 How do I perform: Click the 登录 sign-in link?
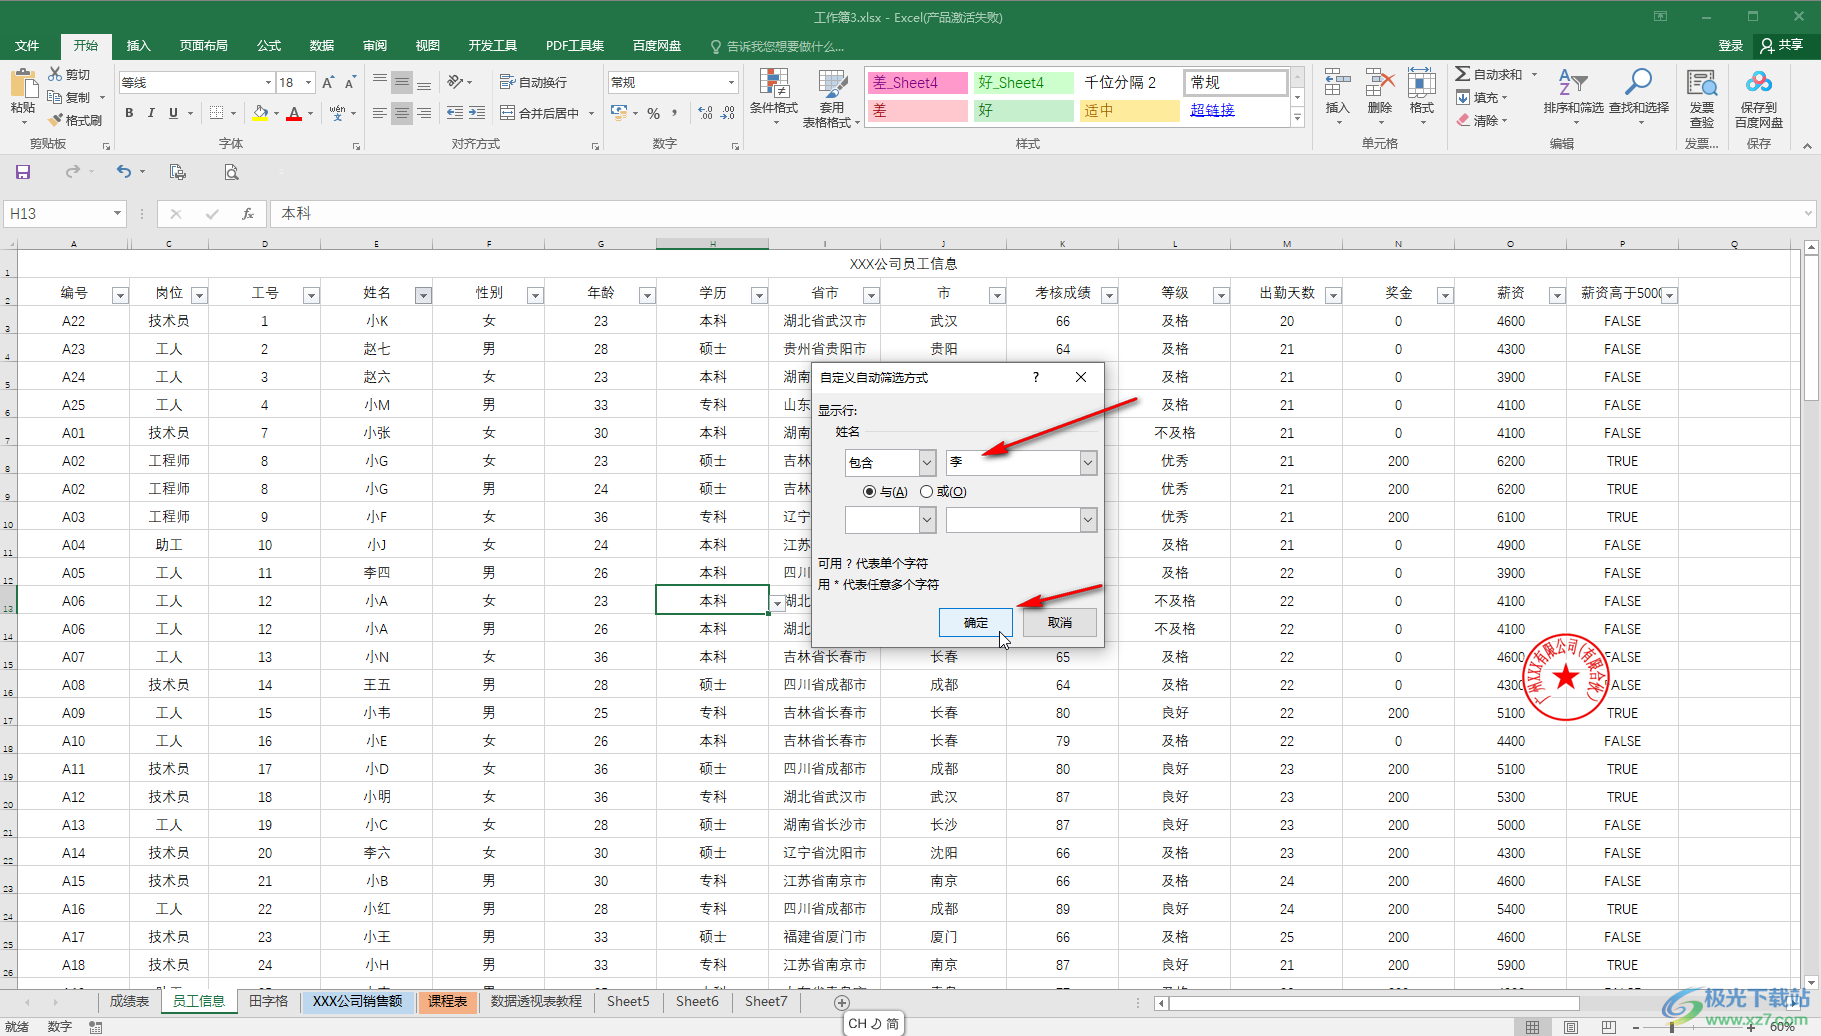[x=1731, y=46]
